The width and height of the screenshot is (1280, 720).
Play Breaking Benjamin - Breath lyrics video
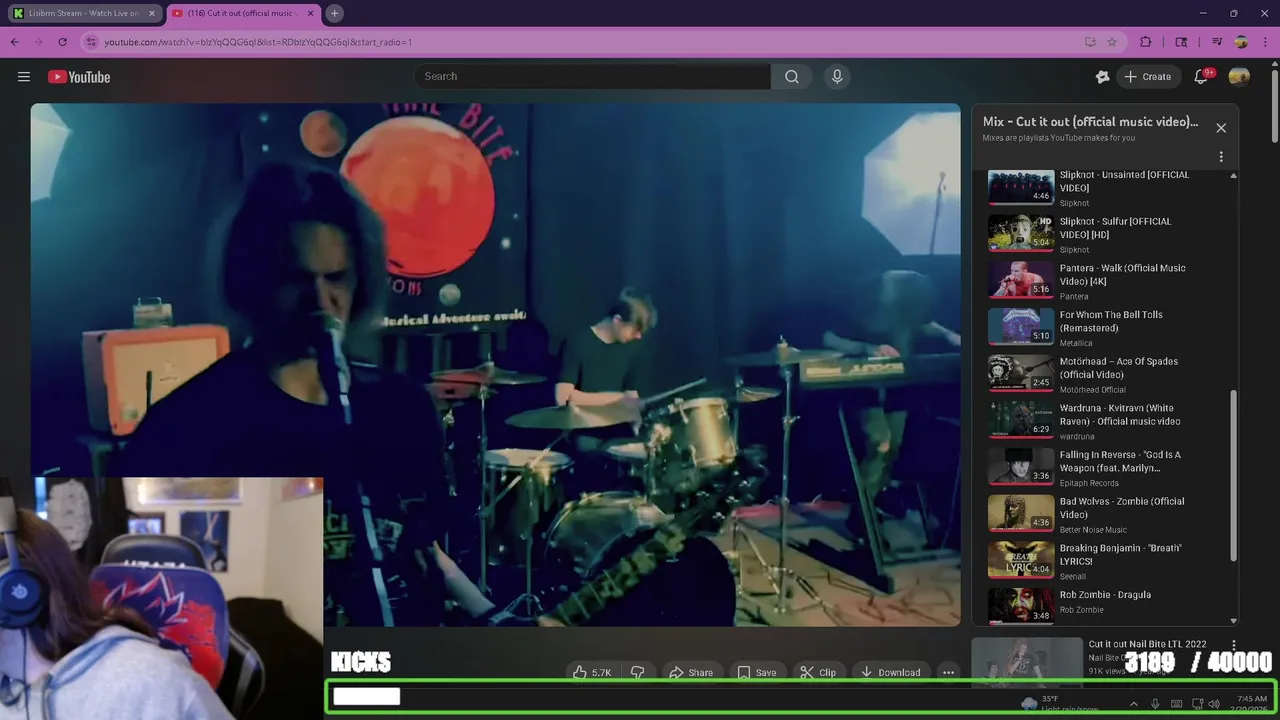1106,561
